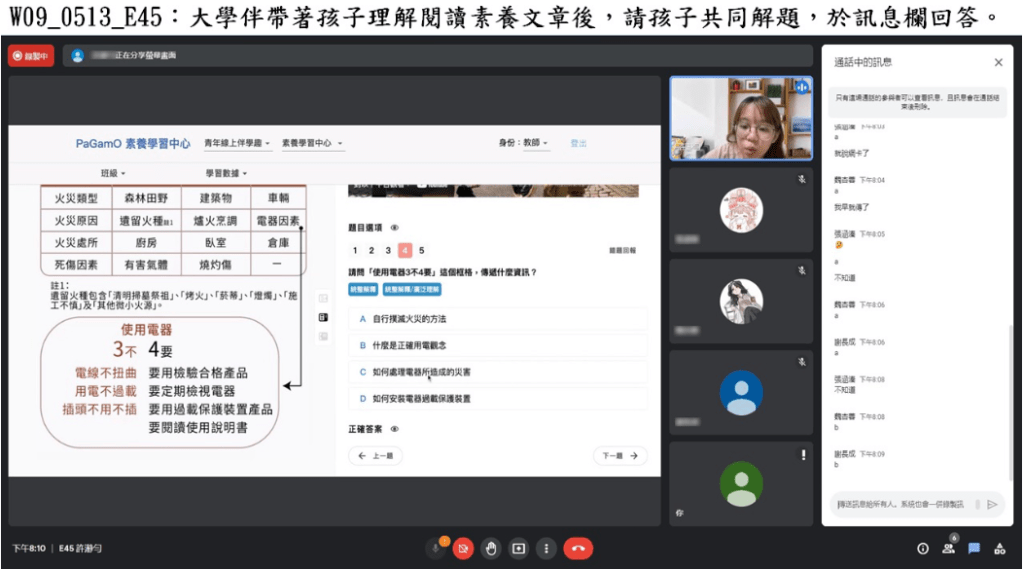
Task: Click the 下一題 next question button
Action: (620, 456)
